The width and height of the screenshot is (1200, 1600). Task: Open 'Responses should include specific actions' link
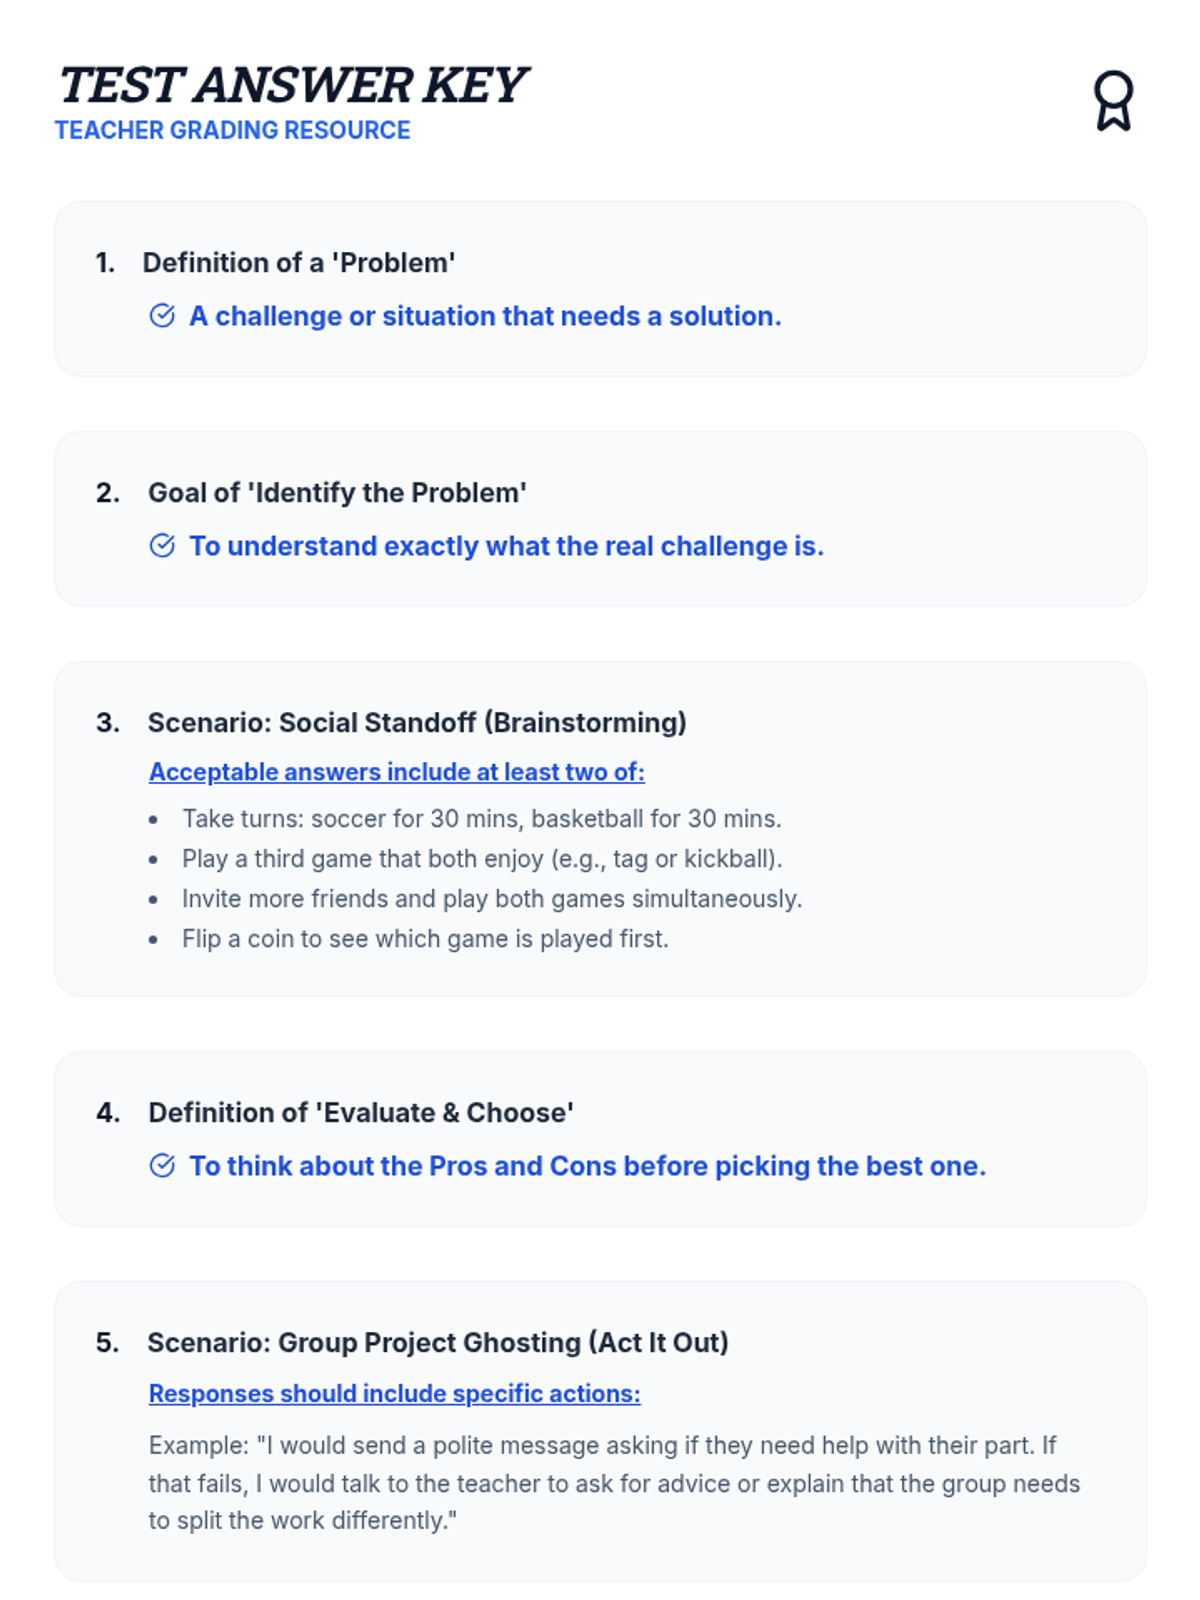pyautogui.click(x=395, y=1394)
